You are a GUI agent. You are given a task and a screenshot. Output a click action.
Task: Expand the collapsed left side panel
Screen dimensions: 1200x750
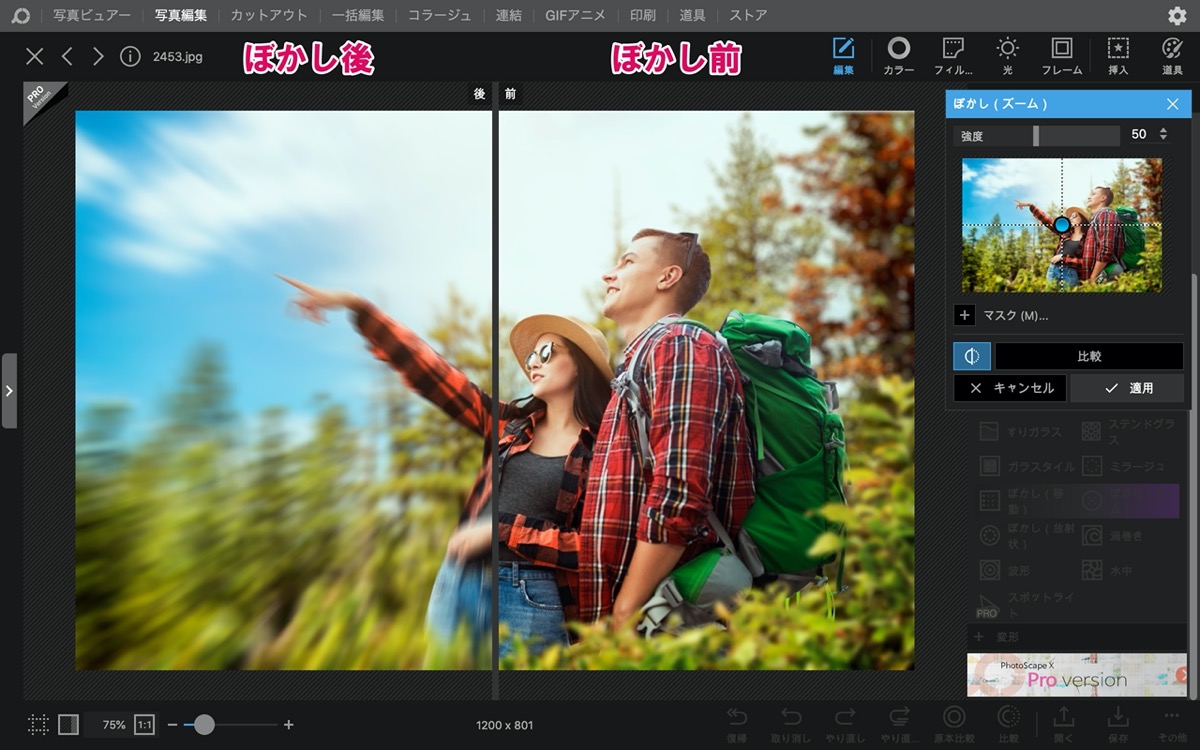click(x=9, y=391)
